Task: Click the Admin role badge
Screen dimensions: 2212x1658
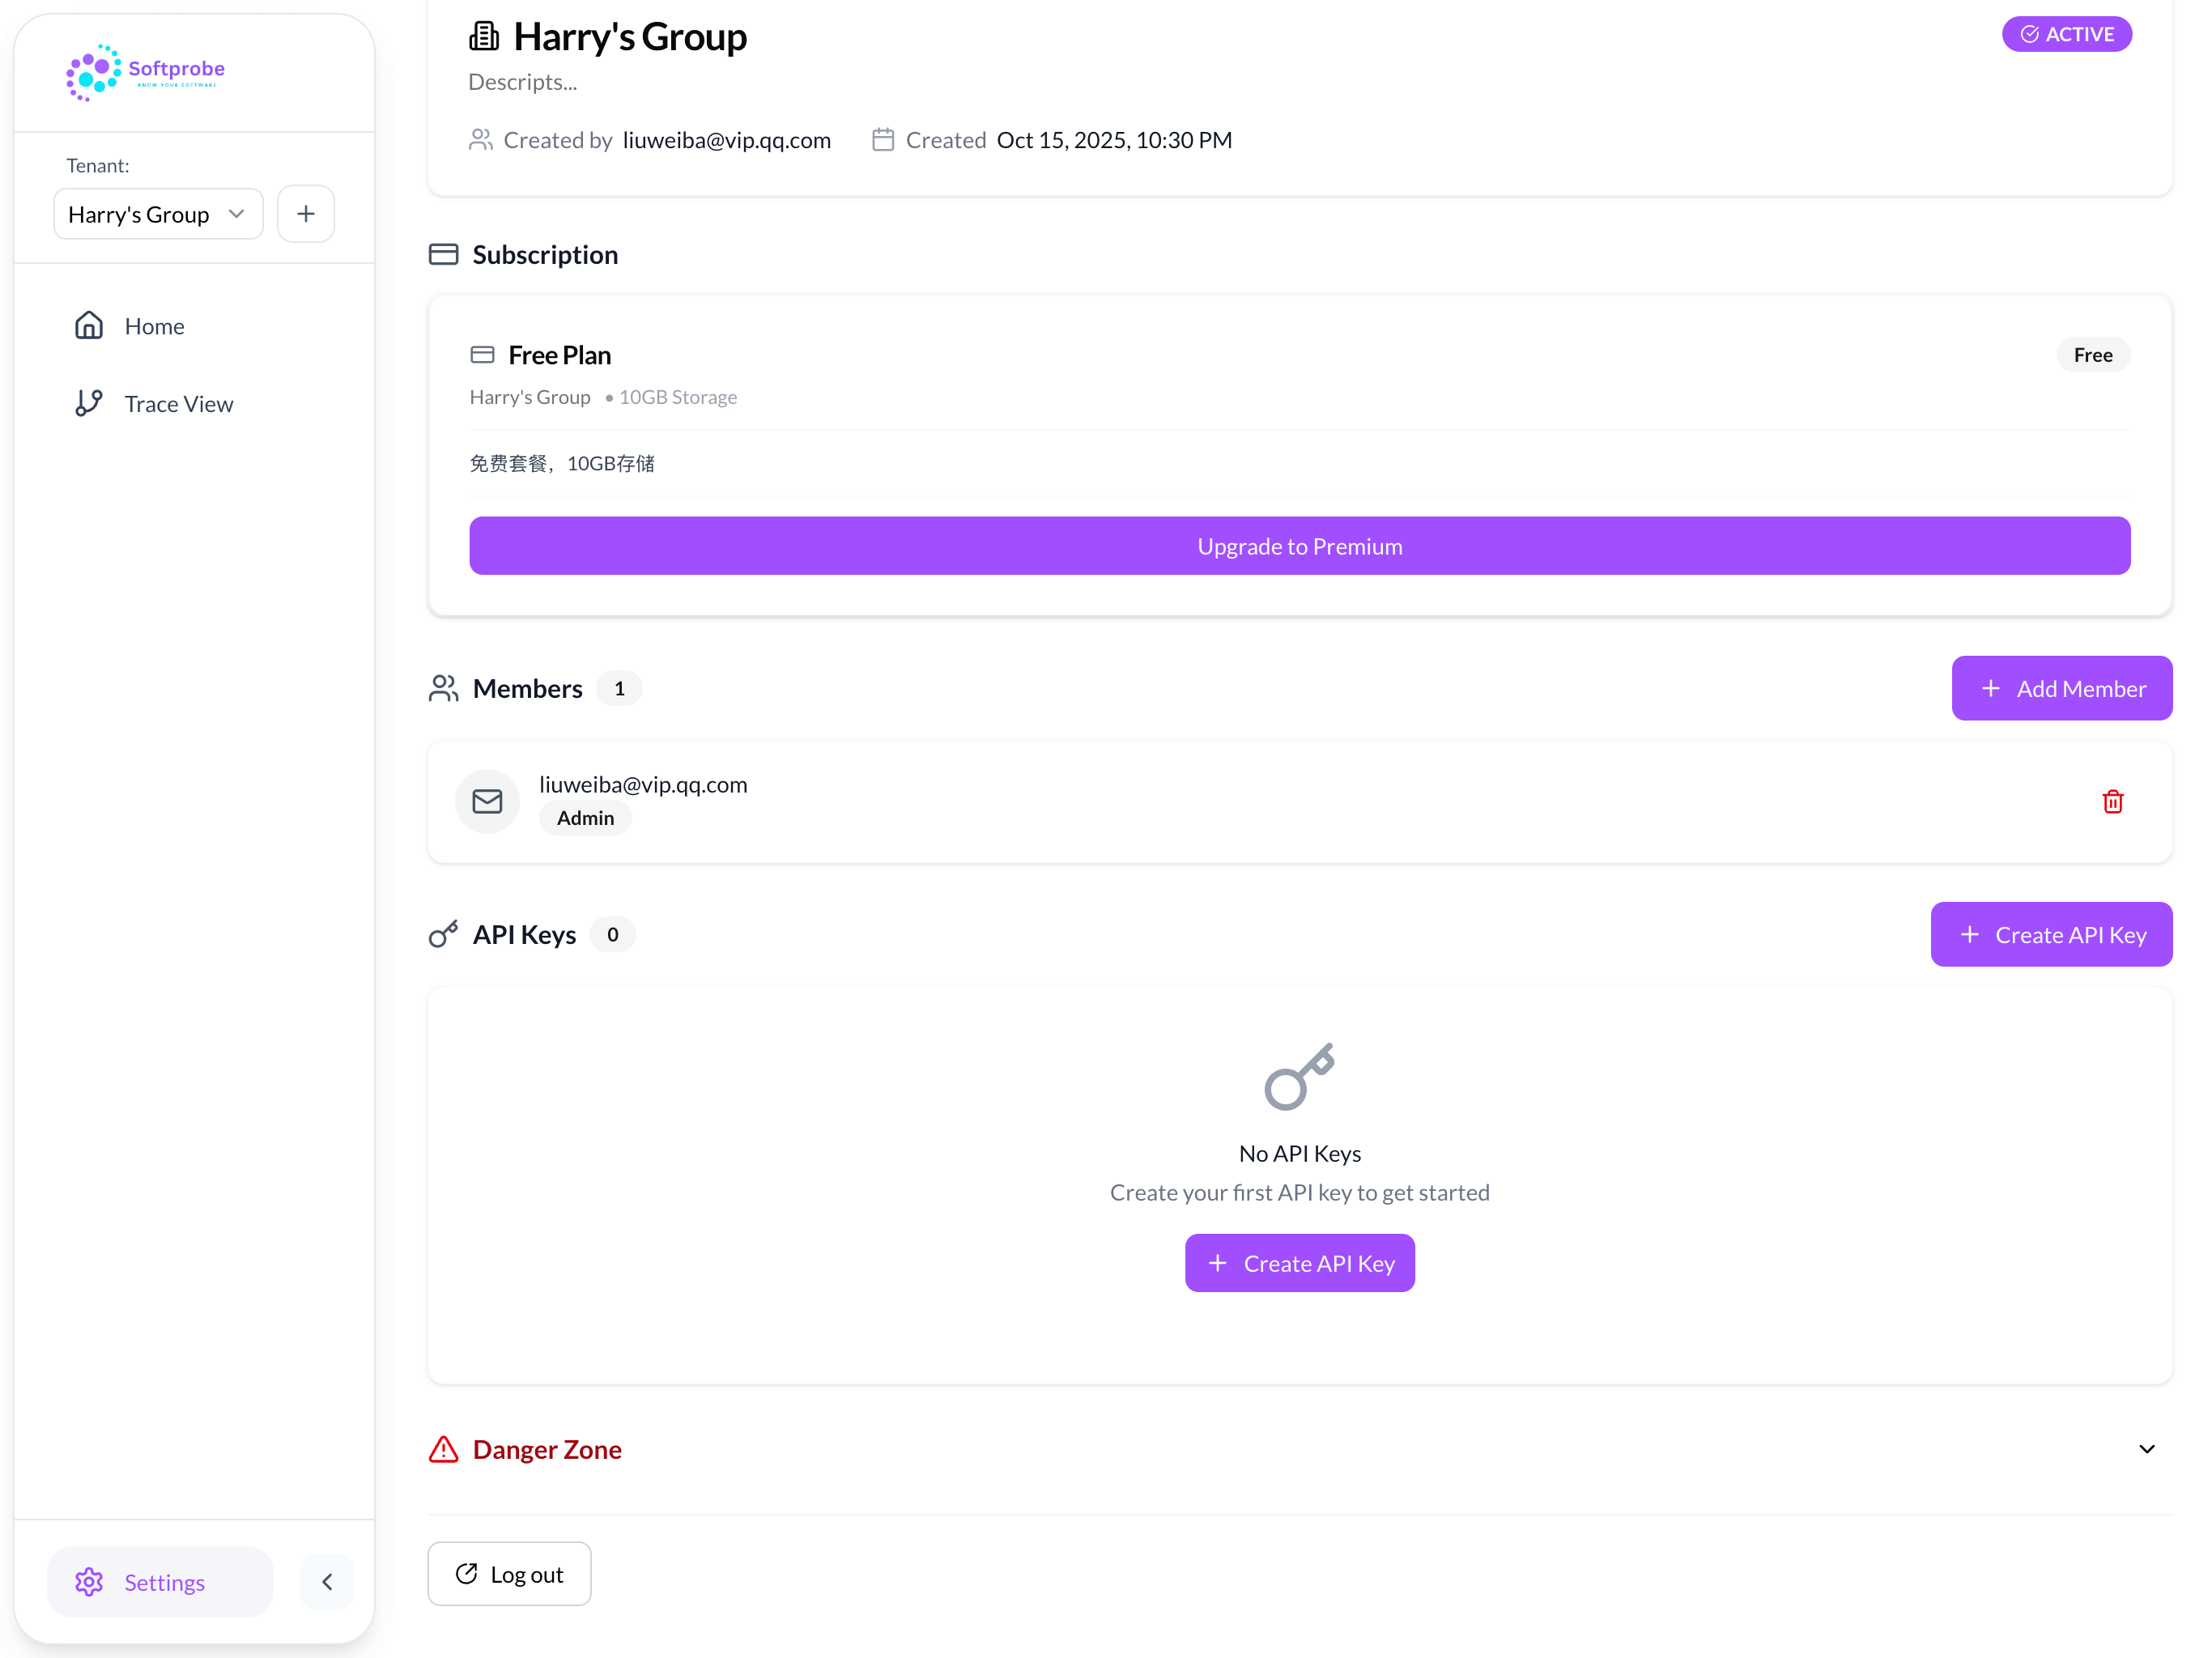Action: (585, 818)
